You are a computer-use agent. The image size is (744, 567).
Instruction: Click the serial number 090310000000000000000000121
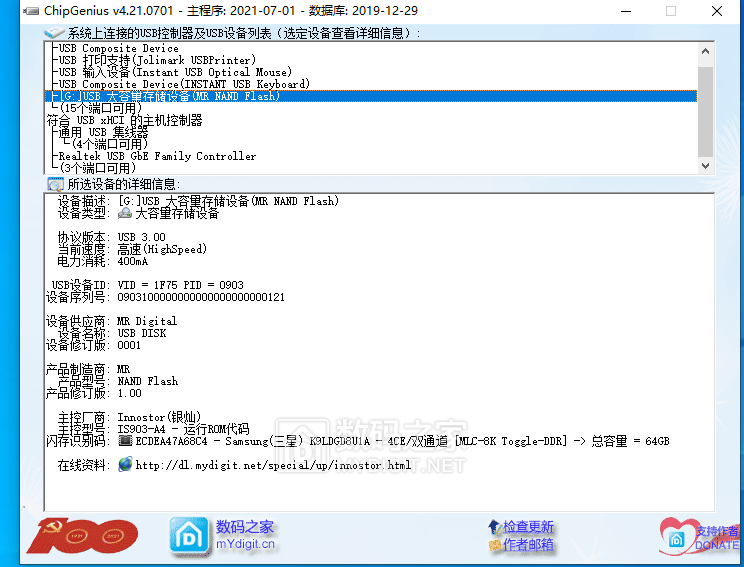pyautogui.click(x=201, y=297)
